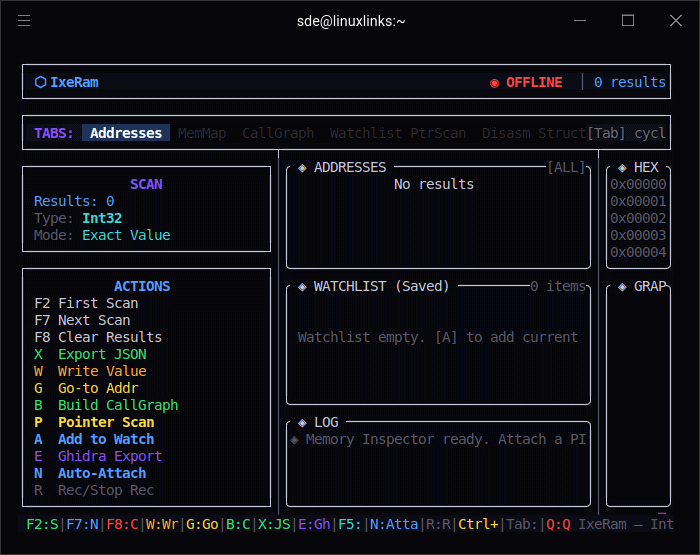Click Q:Q quit shortcut in bottom bar

558,523
